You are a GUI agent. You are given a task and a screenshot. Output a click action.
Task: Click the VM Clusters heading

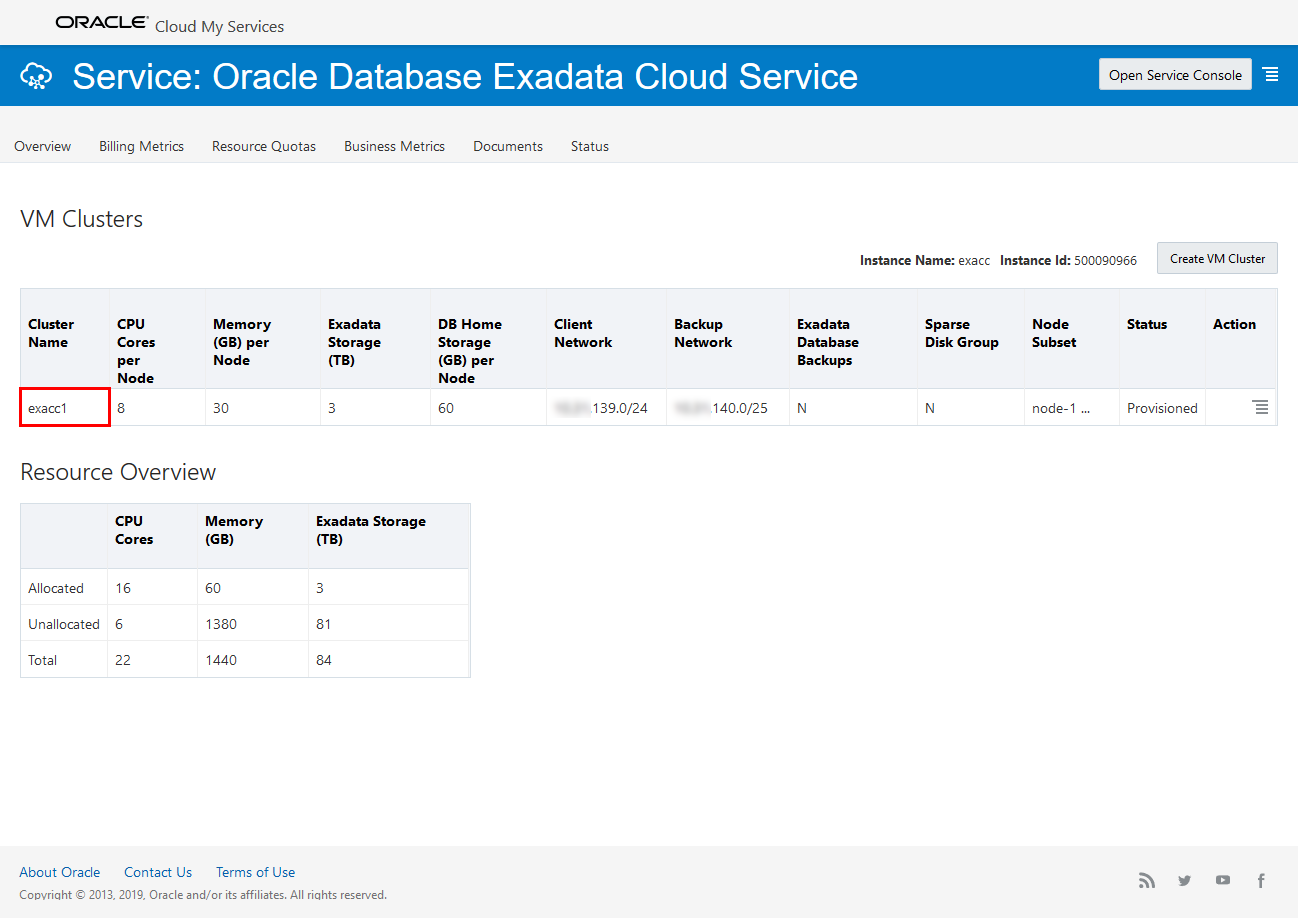pyautogui.click(x=82, y=219)
